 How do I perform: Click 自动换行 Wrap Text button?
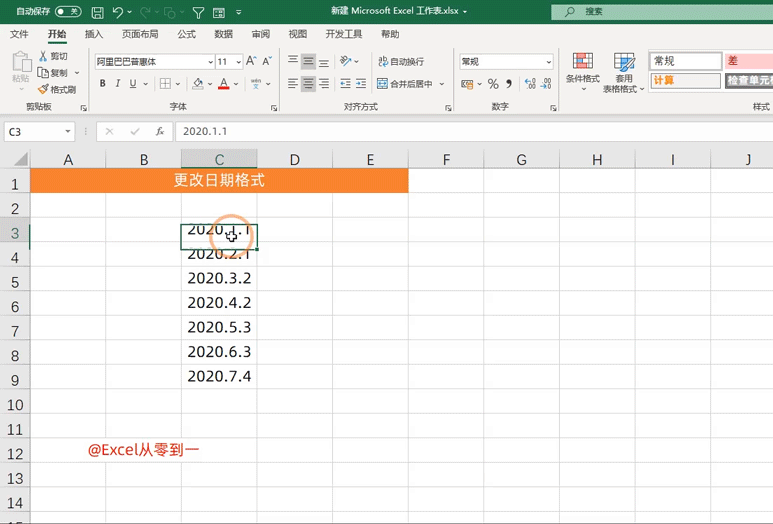point(401,62)
